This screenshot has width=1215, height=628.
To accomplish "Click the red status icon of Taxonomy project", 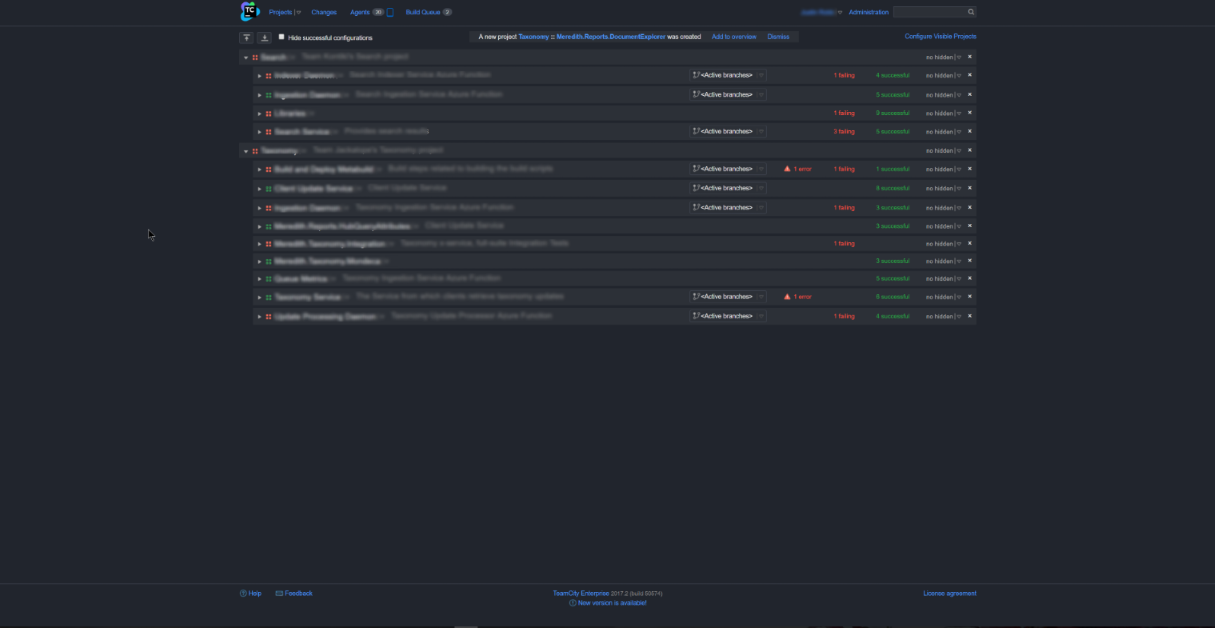I will pos(255,151).
